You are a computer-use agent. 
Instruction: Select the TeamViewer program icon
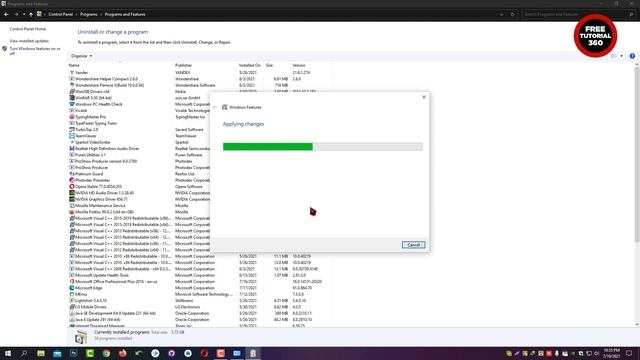(72, 136)
